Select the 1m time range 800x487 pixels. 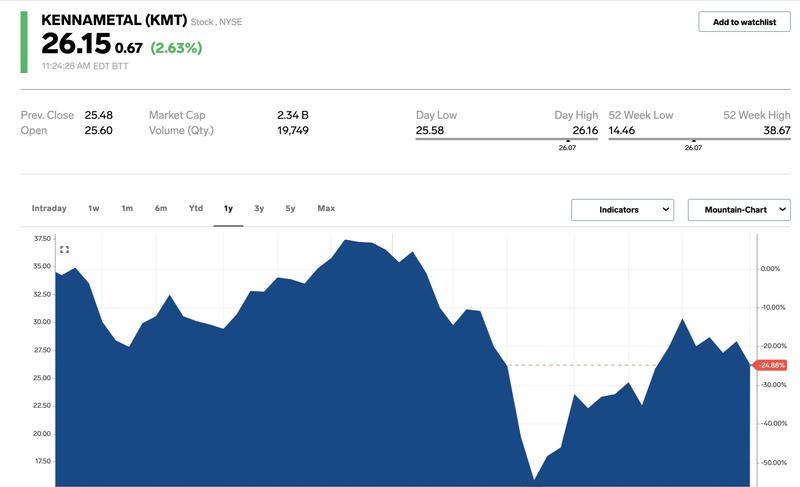(x=127, y=208)
